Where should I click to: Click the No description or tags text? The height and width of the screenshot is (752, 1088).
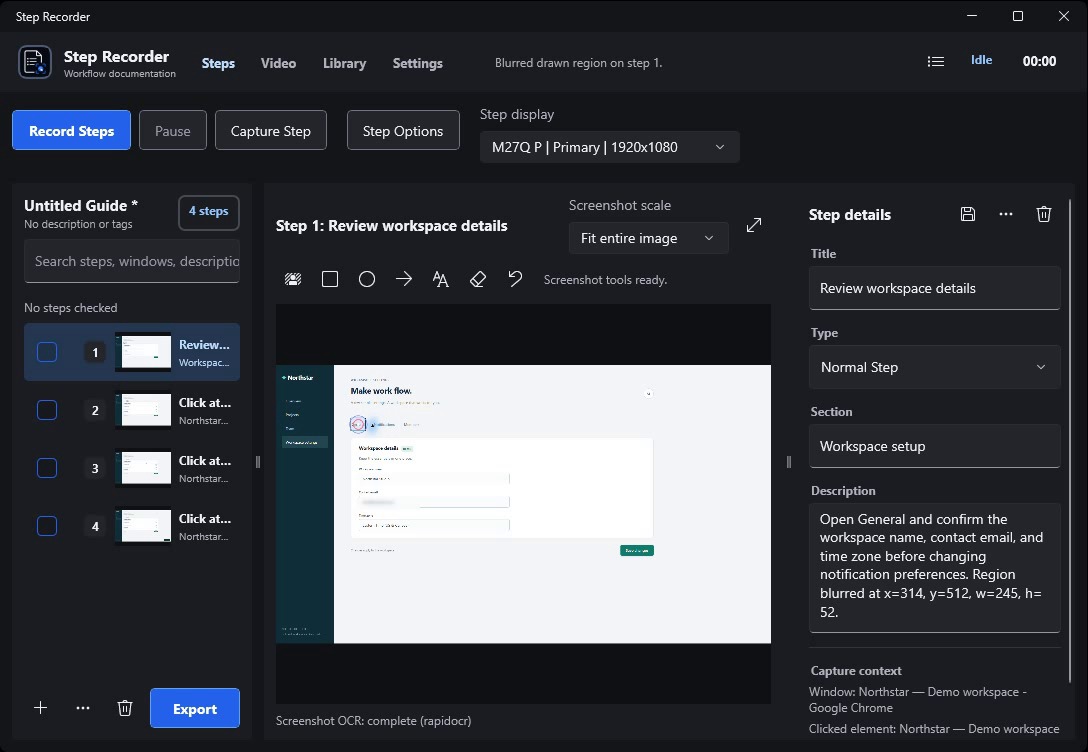coord(78,224)
